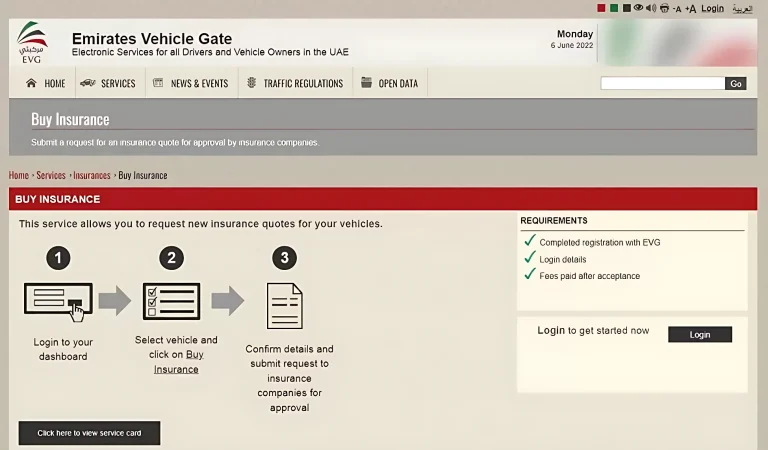Open the Home menu item
The image size is (768, 450).
coord(46,83)
